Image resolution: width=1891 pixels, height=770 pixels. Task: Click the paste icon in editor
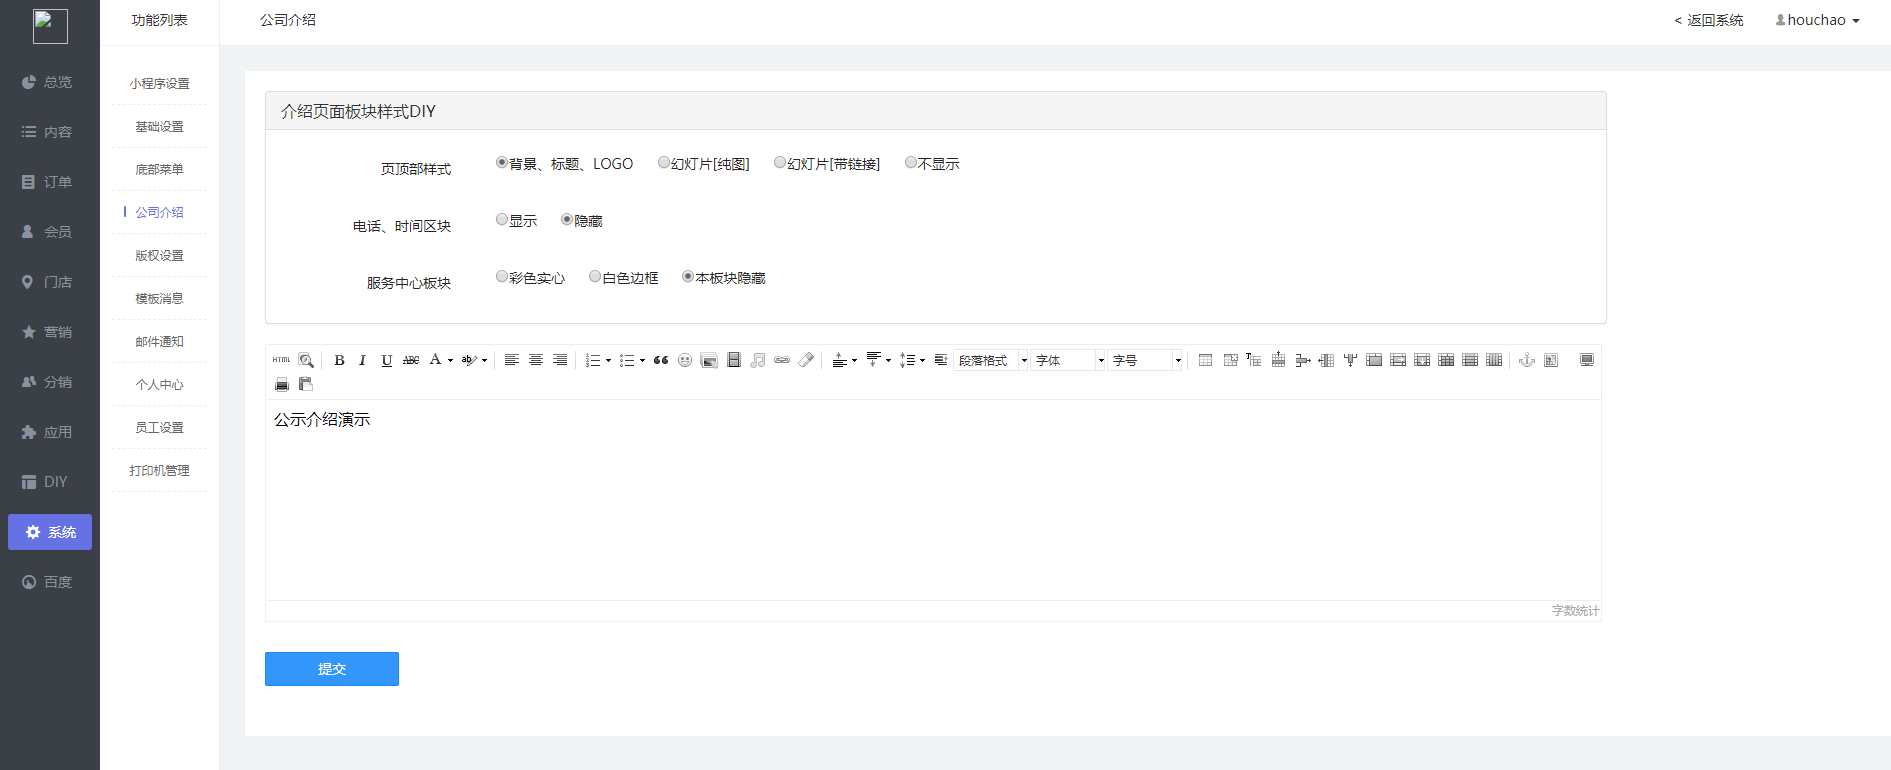(306, 384)
